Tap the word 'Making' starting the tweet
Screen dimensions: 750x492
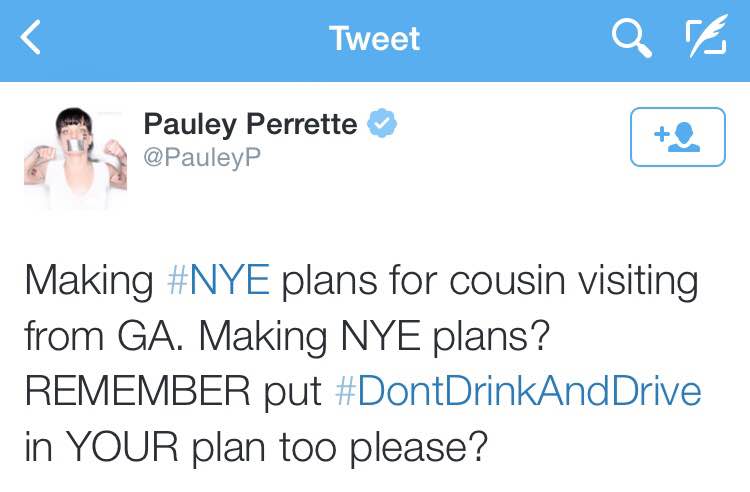pyautogui.click(x=89, y=282)
